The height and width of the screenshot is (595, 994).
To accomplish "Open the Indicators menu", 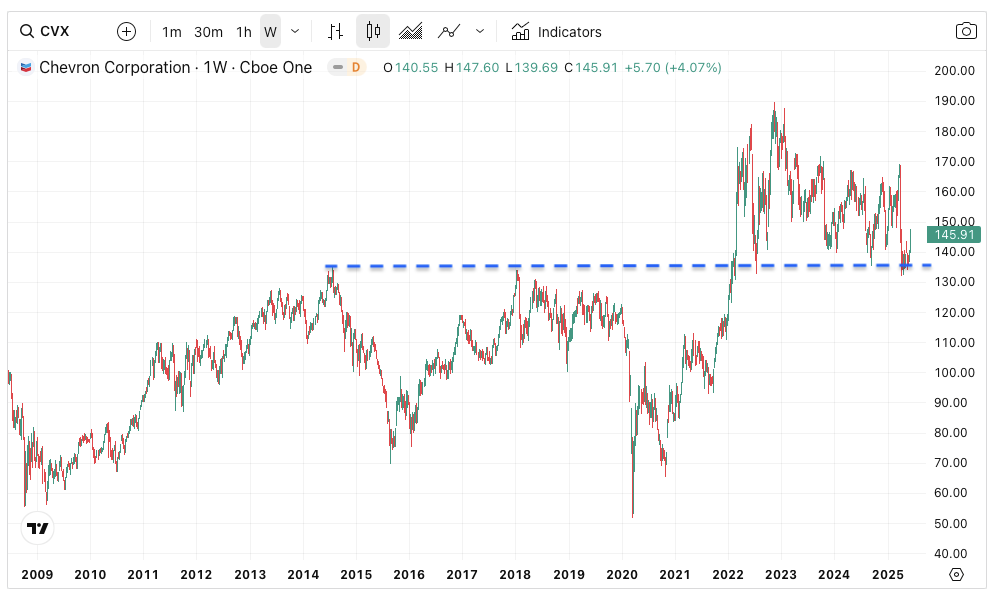I will coord(557,32).
